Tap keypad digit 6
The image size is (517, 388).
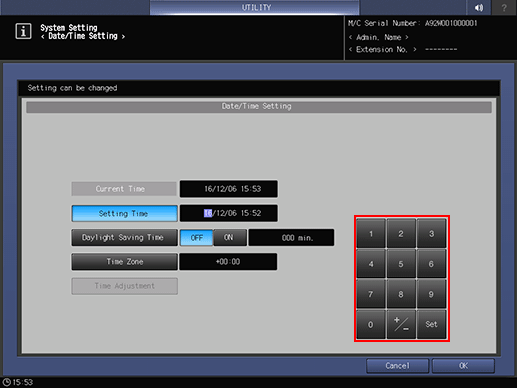(x=431, y=264)
